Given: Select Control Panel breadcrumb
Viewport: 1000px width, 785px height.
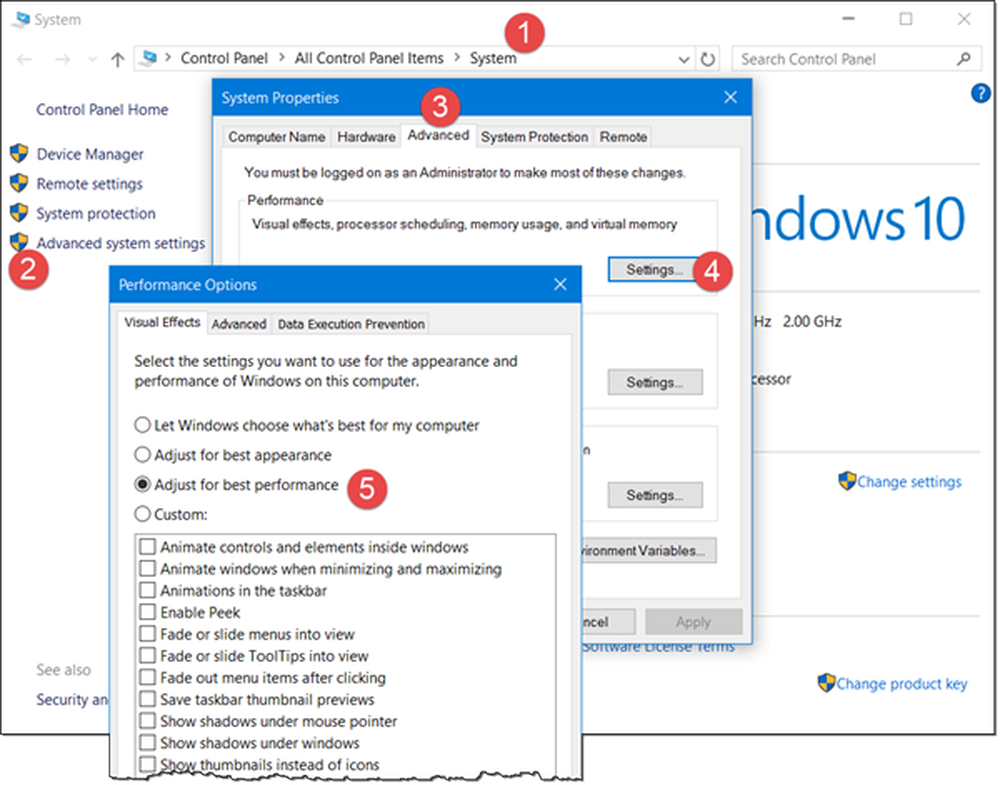Looking at the screenshot, I should click(x=224, y=58).
